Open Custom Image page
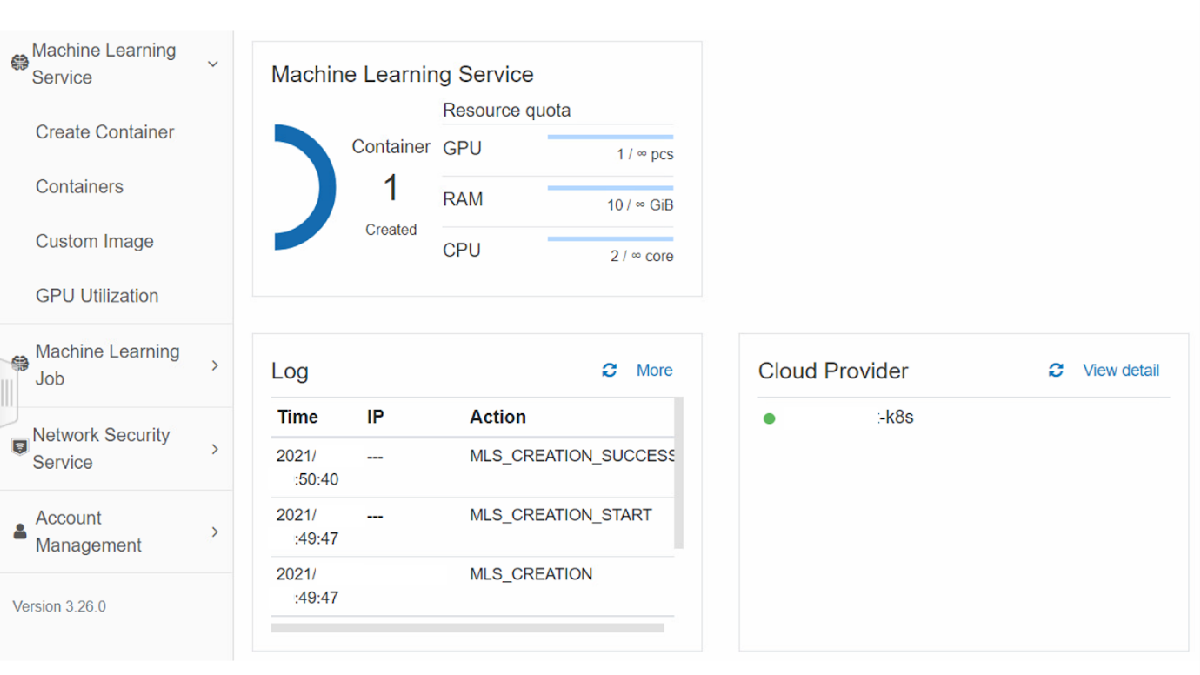Viewport: 1200px width, 675px height. (95, 241)
